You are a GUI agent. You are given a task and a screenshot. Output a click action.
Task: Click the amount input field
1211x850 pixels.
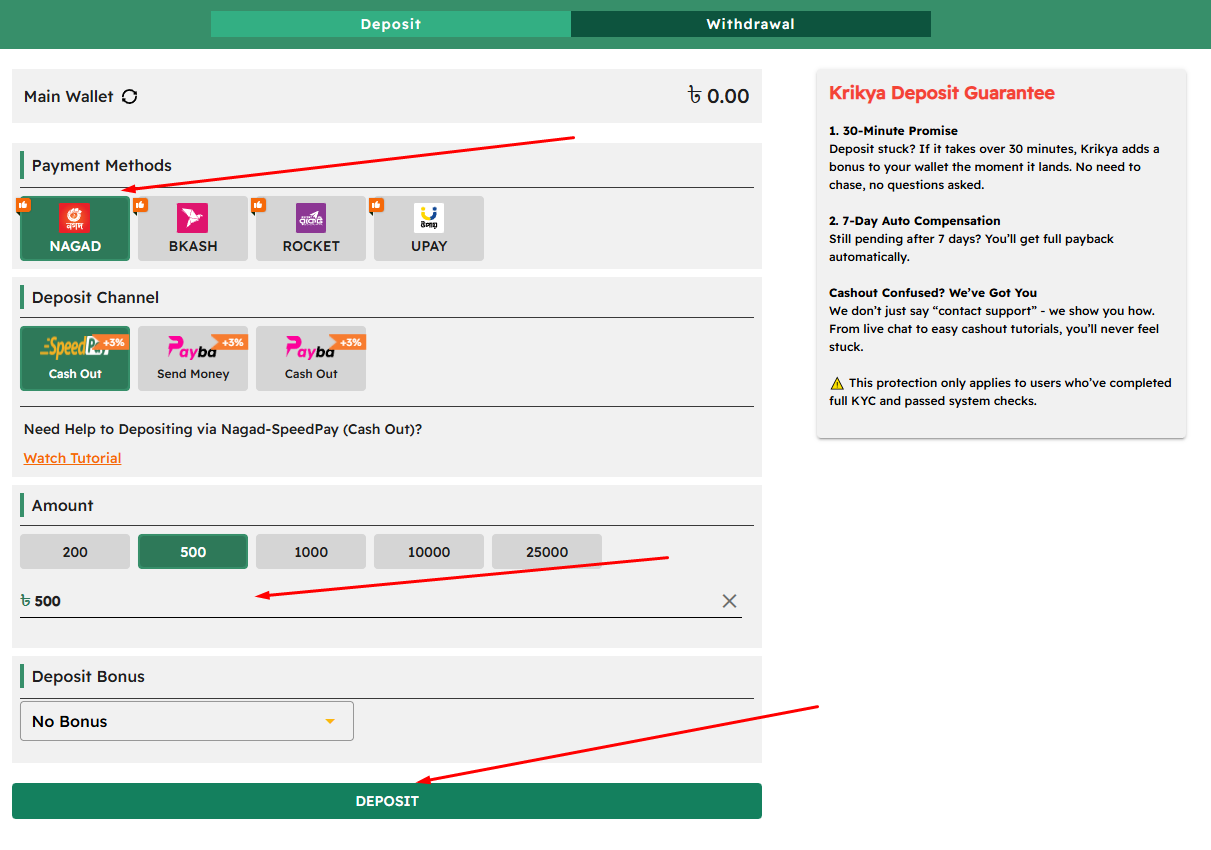[x=370, y=601]
